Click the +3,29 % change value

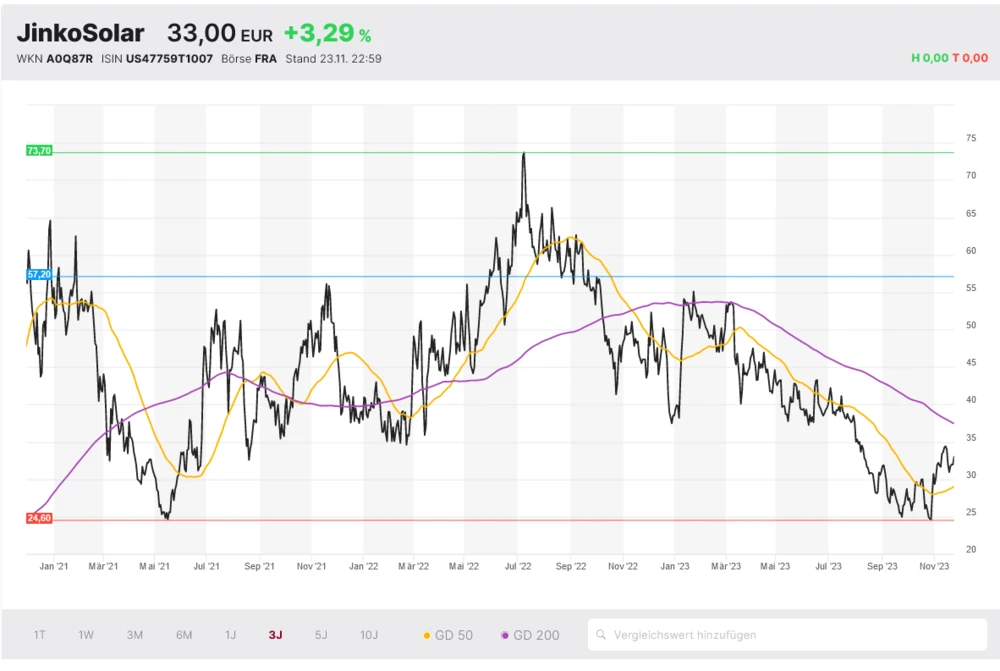click(327, 33)
